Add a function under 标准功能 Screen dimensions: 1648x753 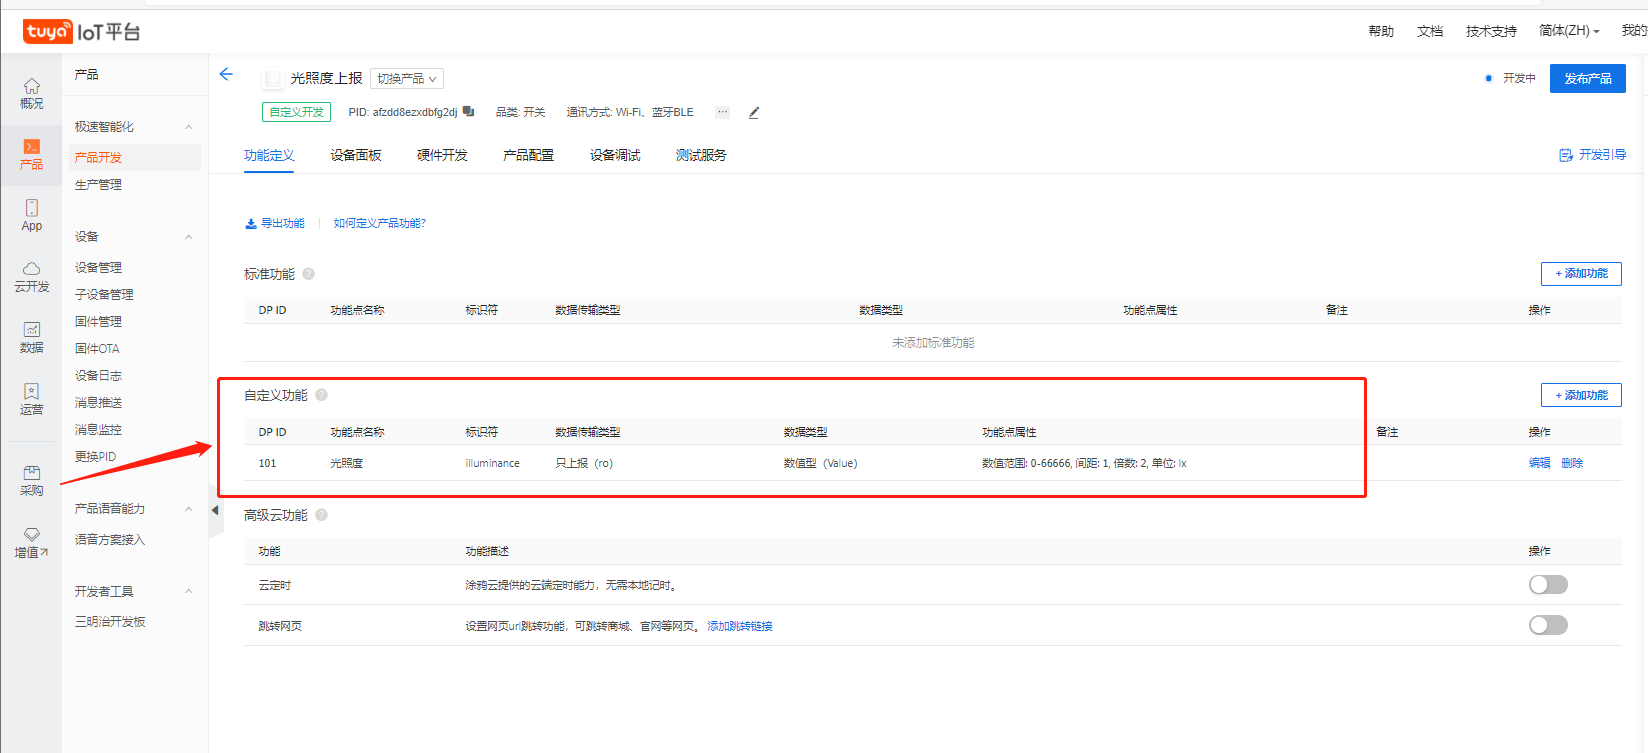click(1581, 274)
